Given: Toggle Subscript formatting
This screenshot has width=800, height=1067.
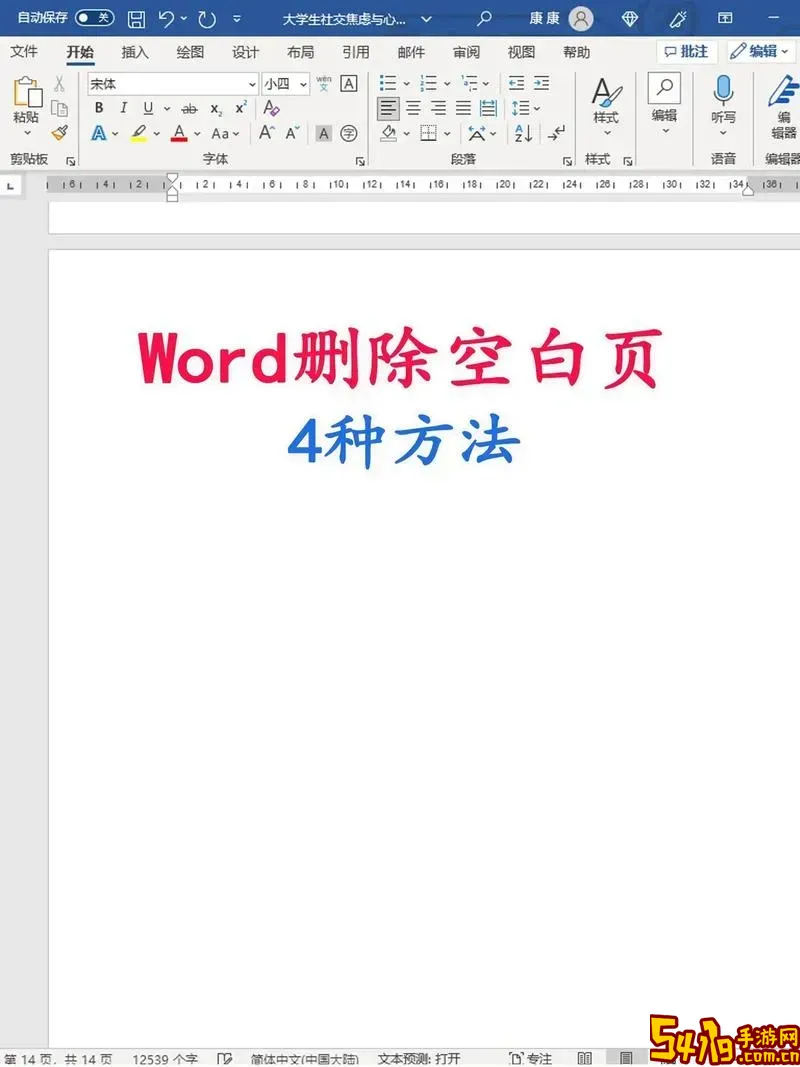Looking at the screenshot, I should point(216,109).
